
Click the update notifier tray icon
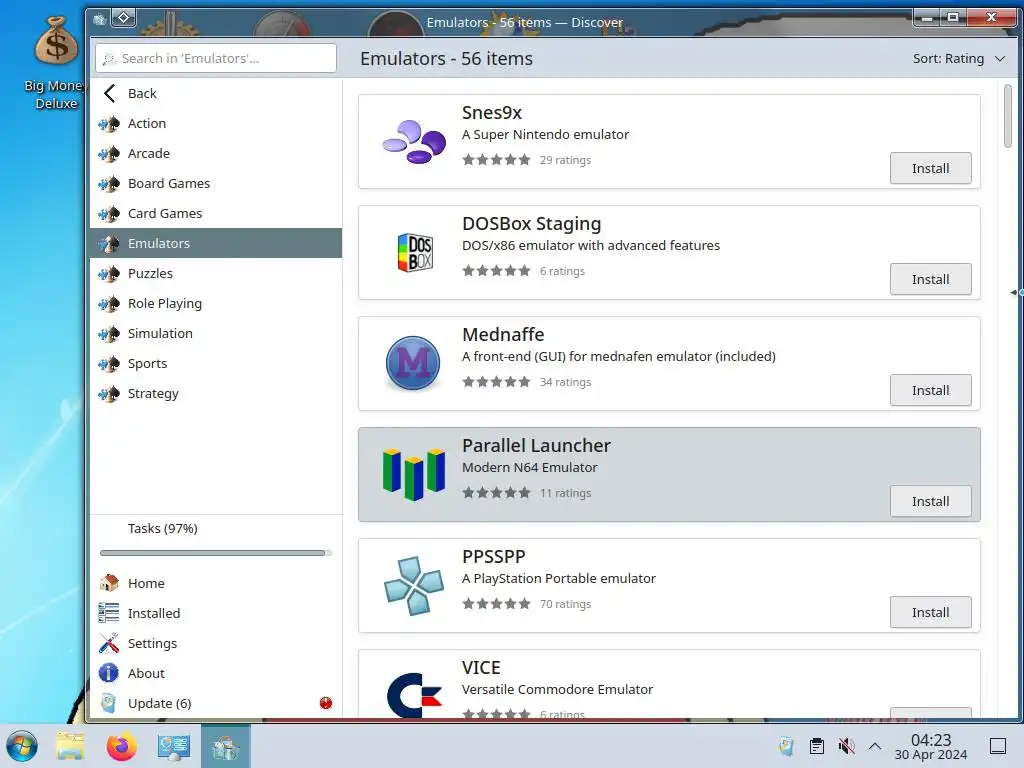[786, 746]
